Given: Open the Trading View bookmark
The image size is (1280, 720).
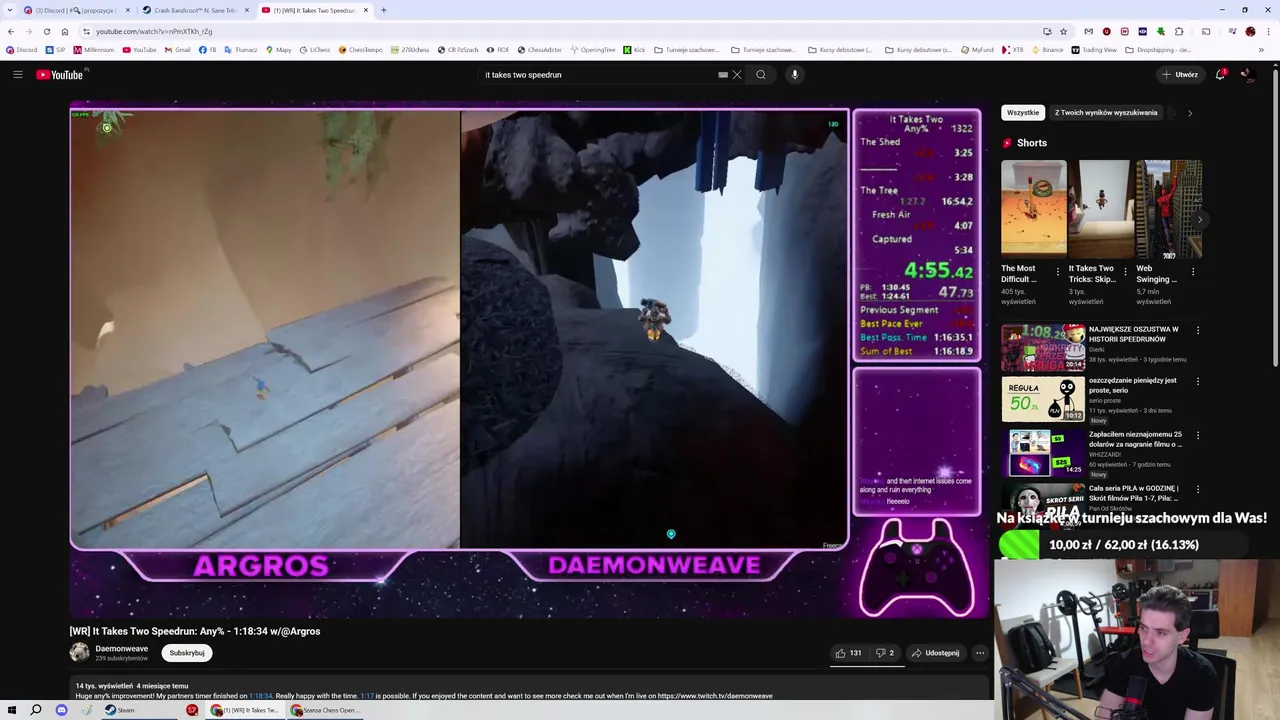Looking at the screenshot, I should 1093,49.
